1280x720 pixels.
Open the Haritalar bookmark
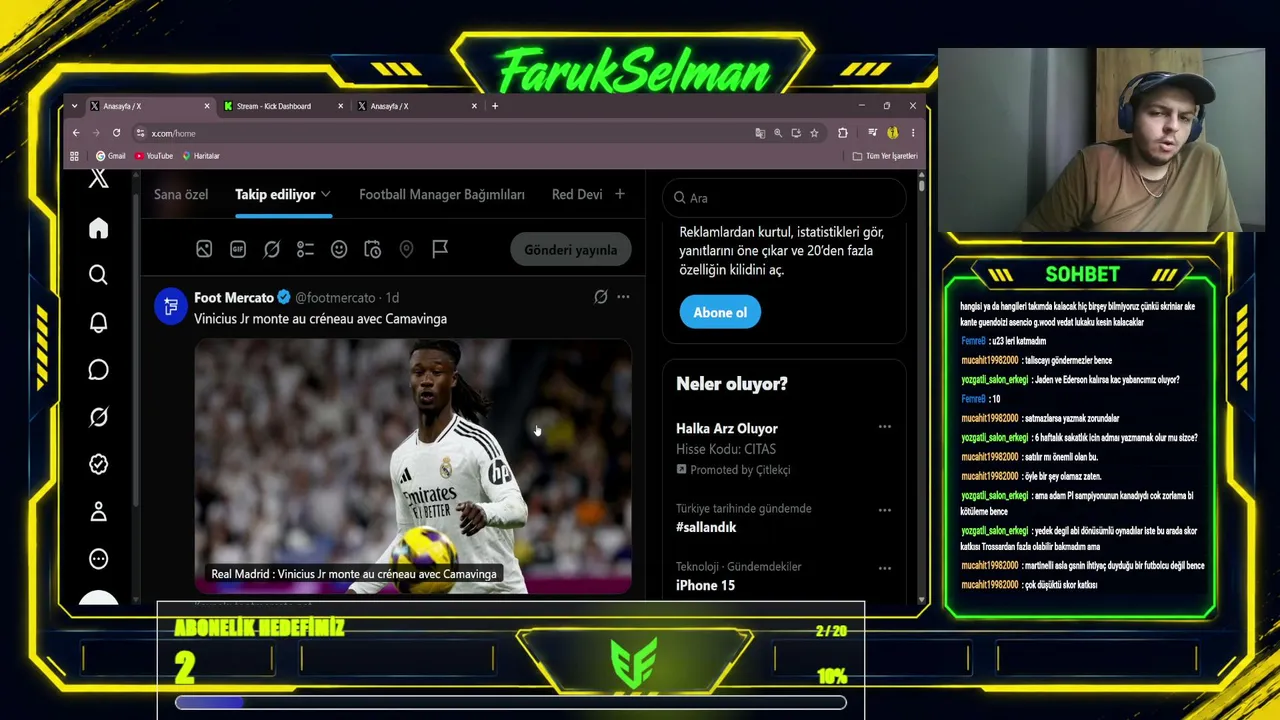(x=201, y=156)
